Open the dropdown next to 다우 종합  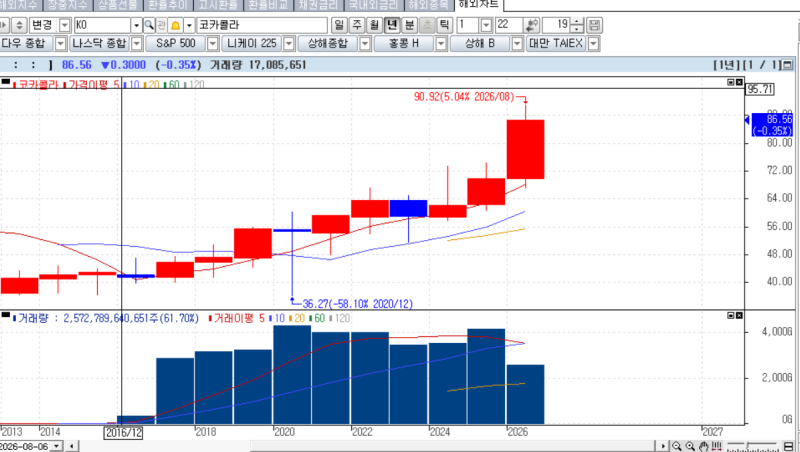point(60,44)
